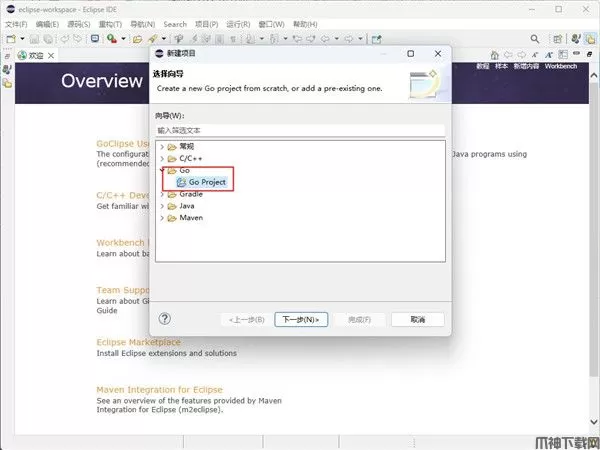Open the 文件(F) menu
600x450 pixels.
click(x=16, y=24)
